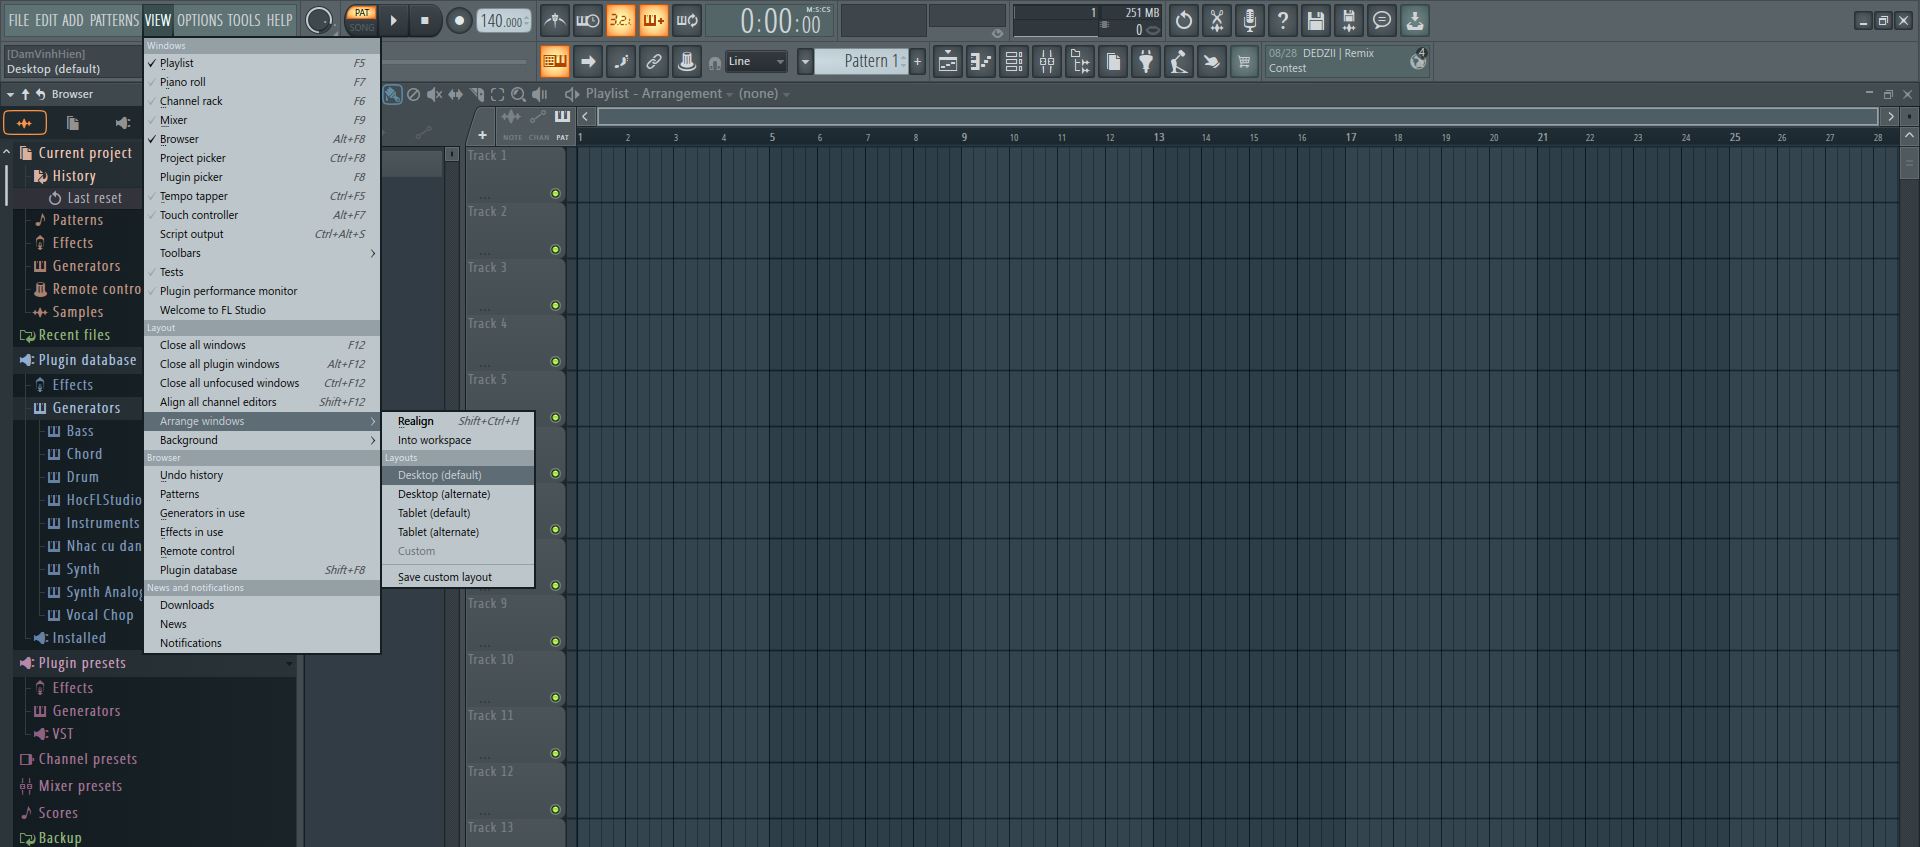Click the main volume knob
The width and height of the screenshot is (1920, 847).
coord(319,20)
